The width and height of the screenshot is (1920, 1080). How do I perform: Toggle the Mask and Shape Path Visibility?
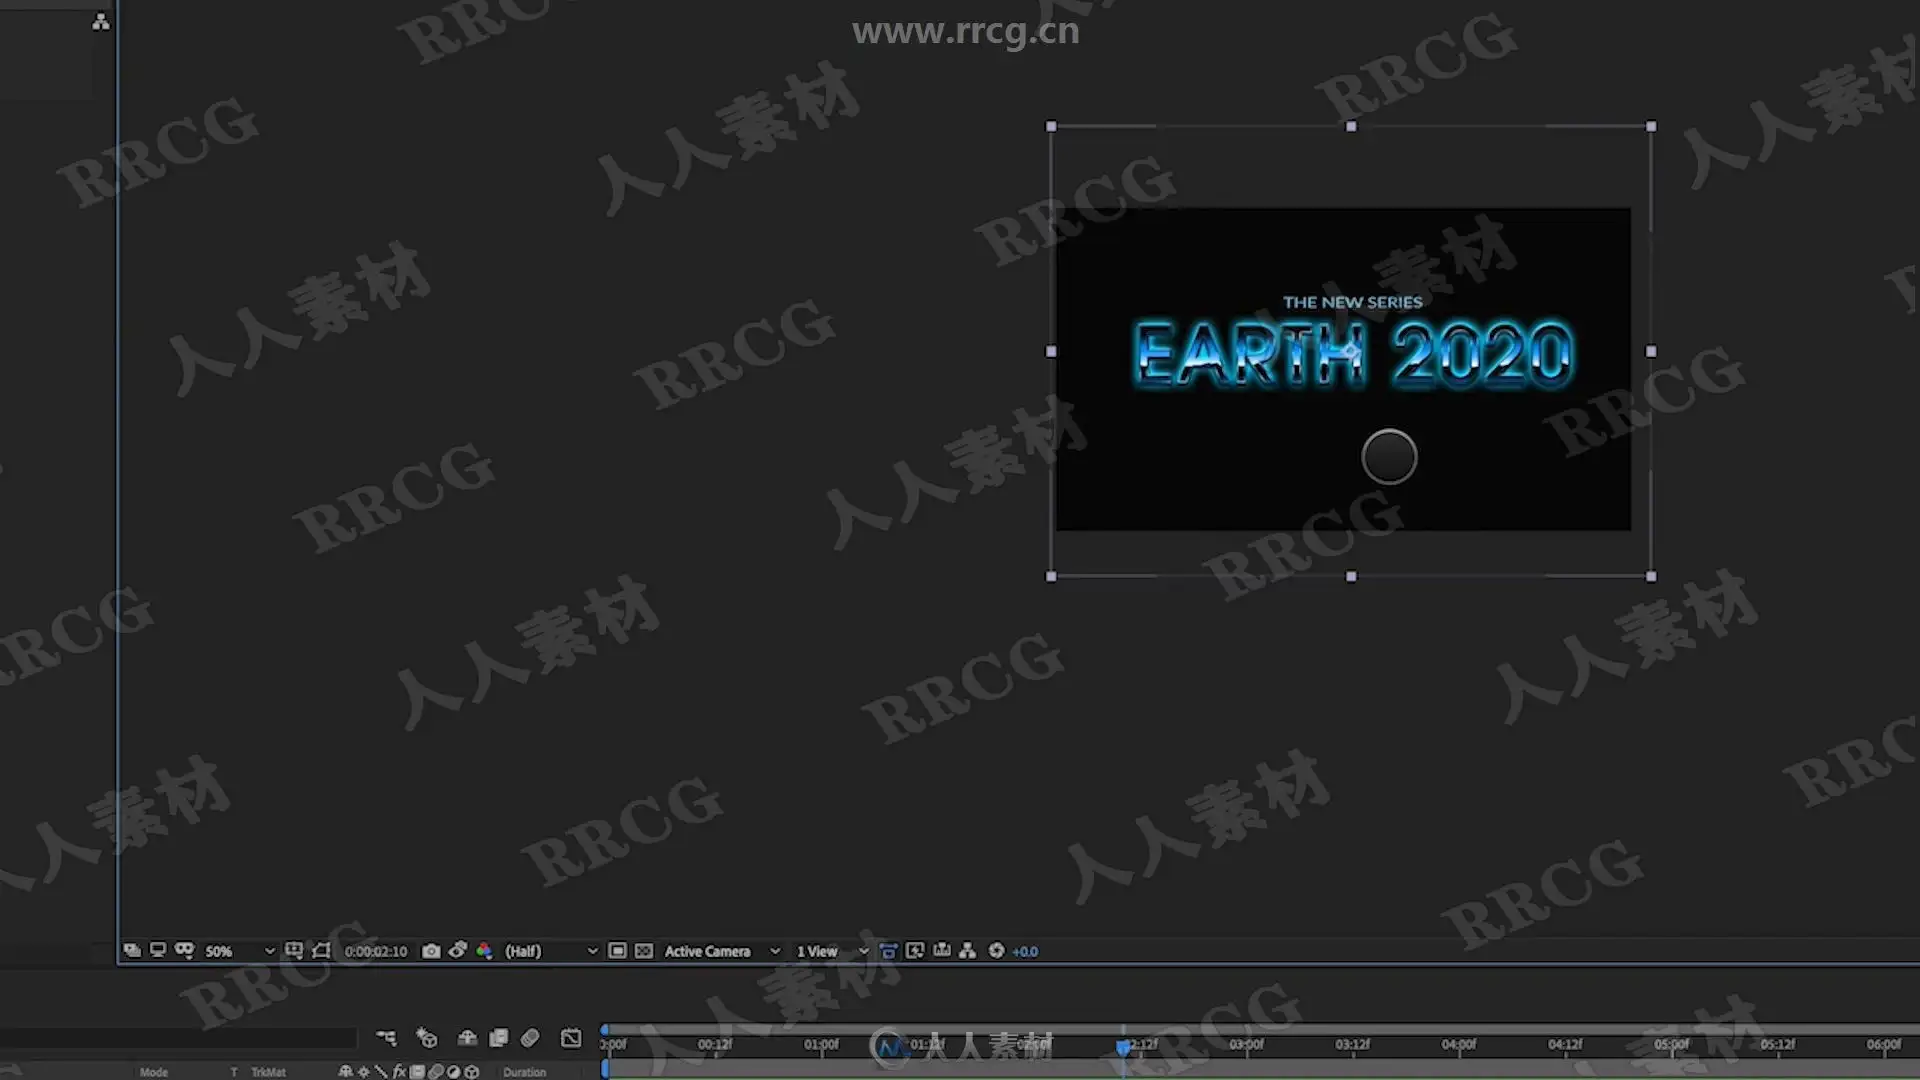(321, 951)
